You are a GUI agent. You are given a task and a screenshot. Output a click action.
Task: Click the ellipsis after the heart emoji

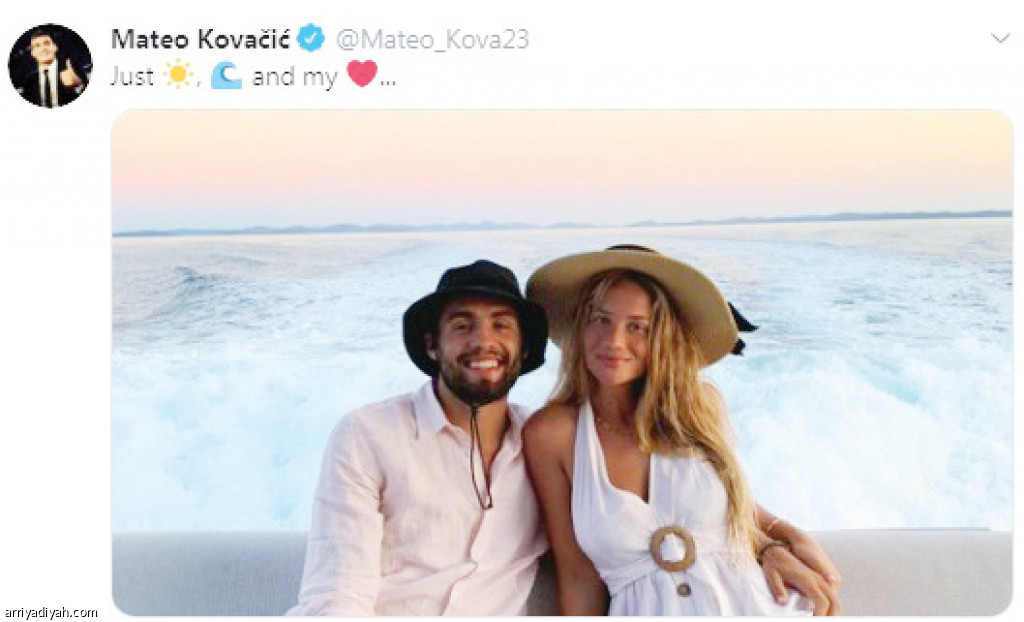388,83
